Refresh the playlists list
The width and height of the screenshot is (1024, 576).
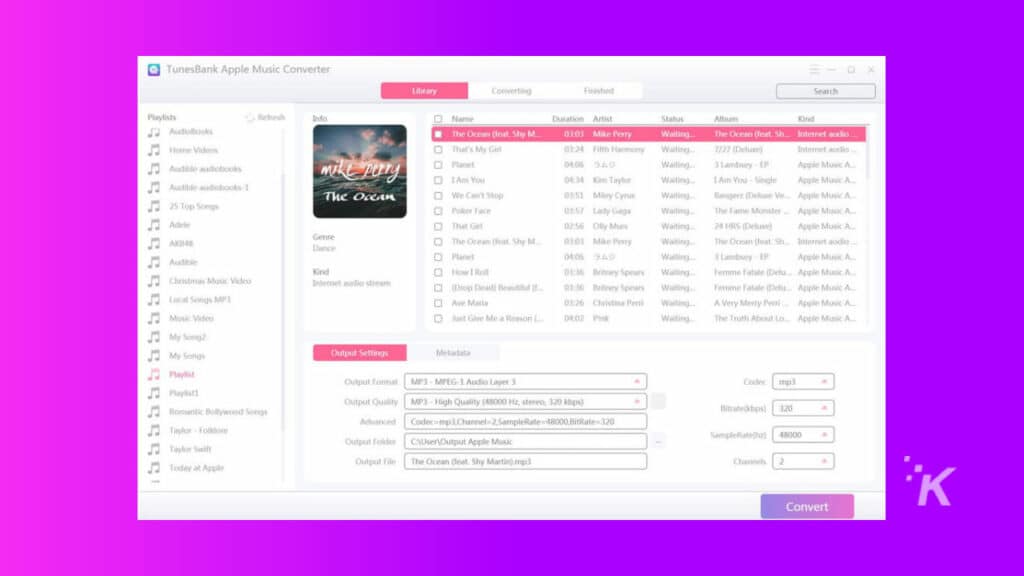click(x=265, y=118)
